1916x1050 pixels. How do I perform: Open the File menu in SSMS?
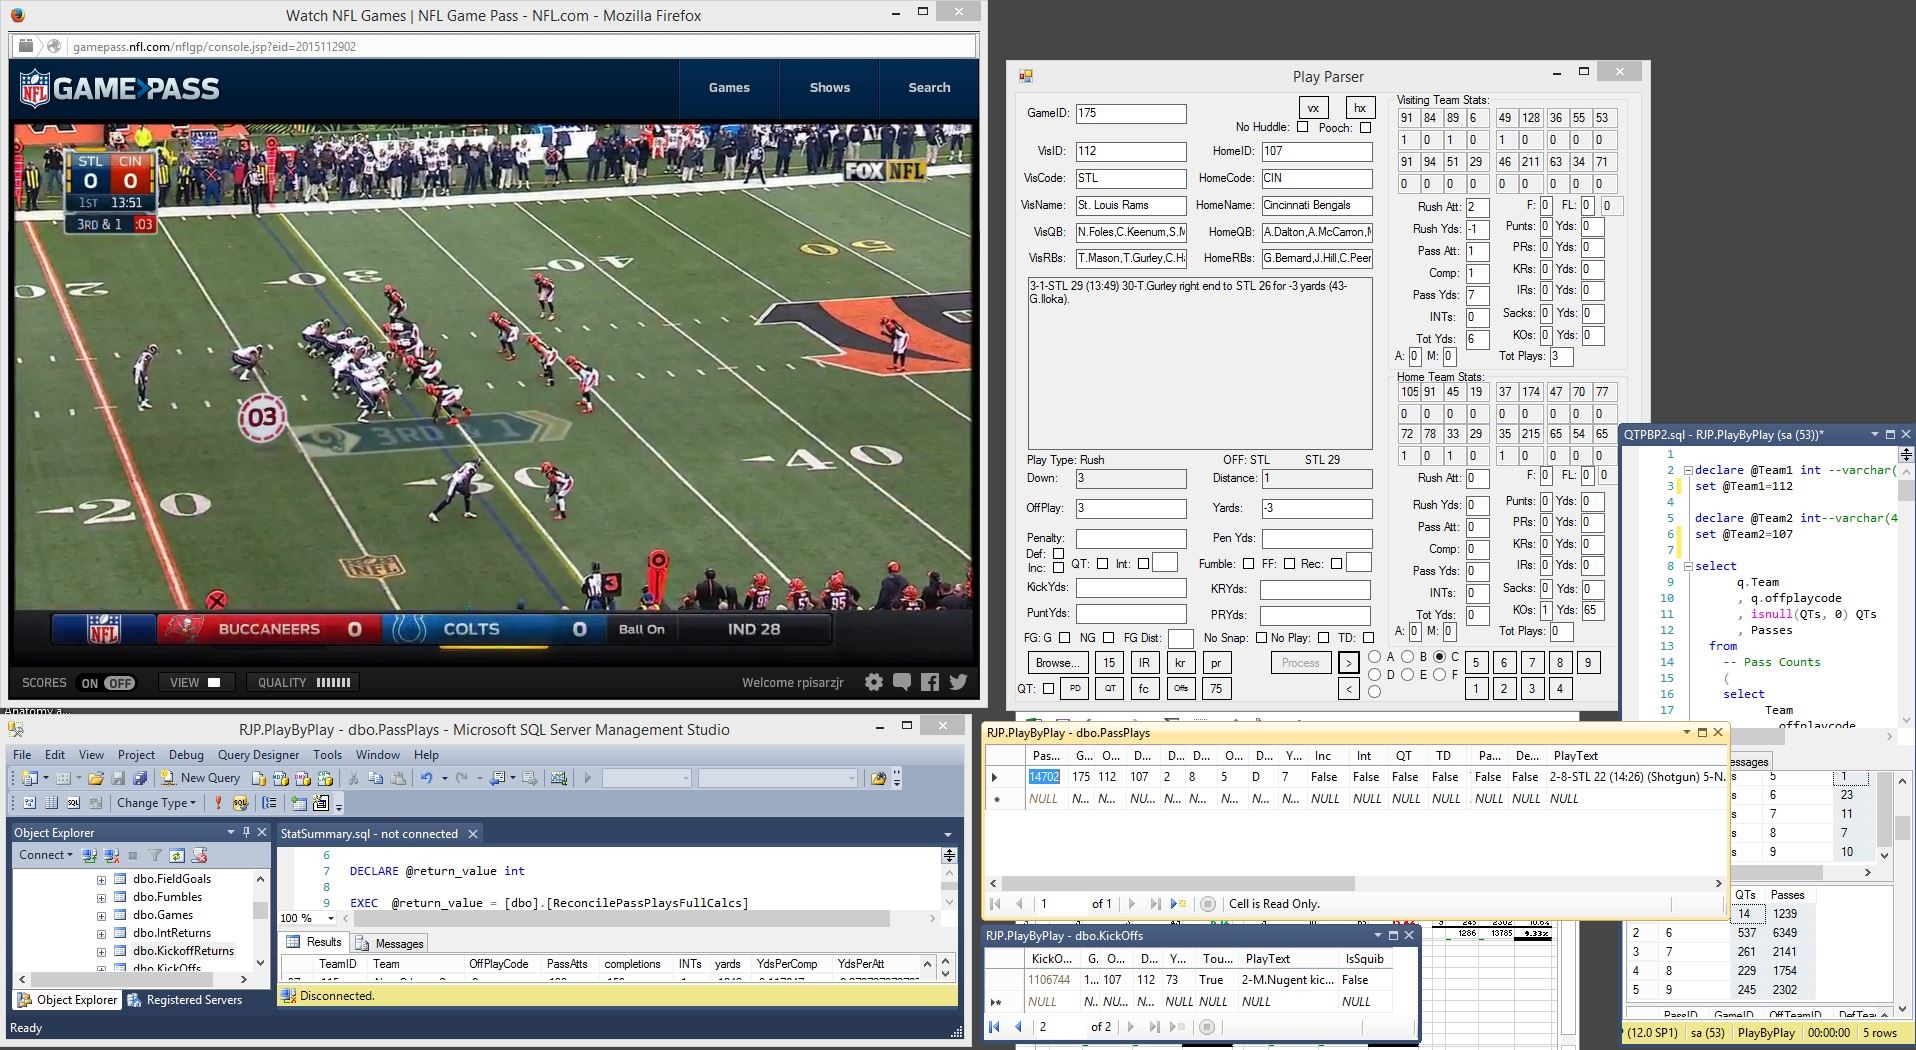pyautogui.click(x=22, y=755)
